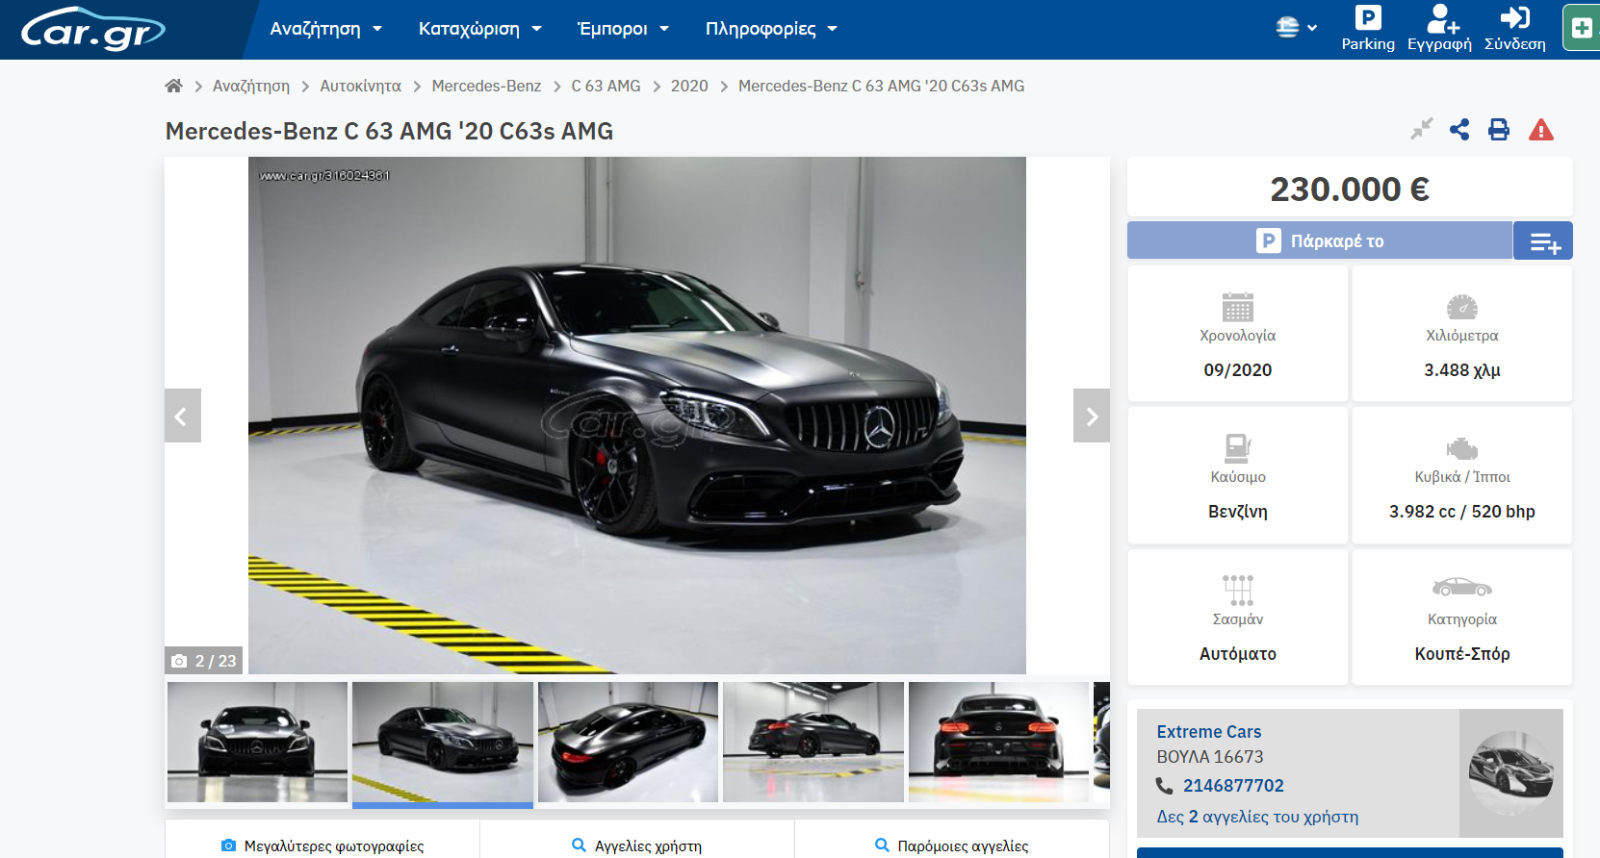Open Αυτοκίνητα breadcrumb link
Image resolution: width=1600 pixels, height=858 pixels.
pos(360,86)
